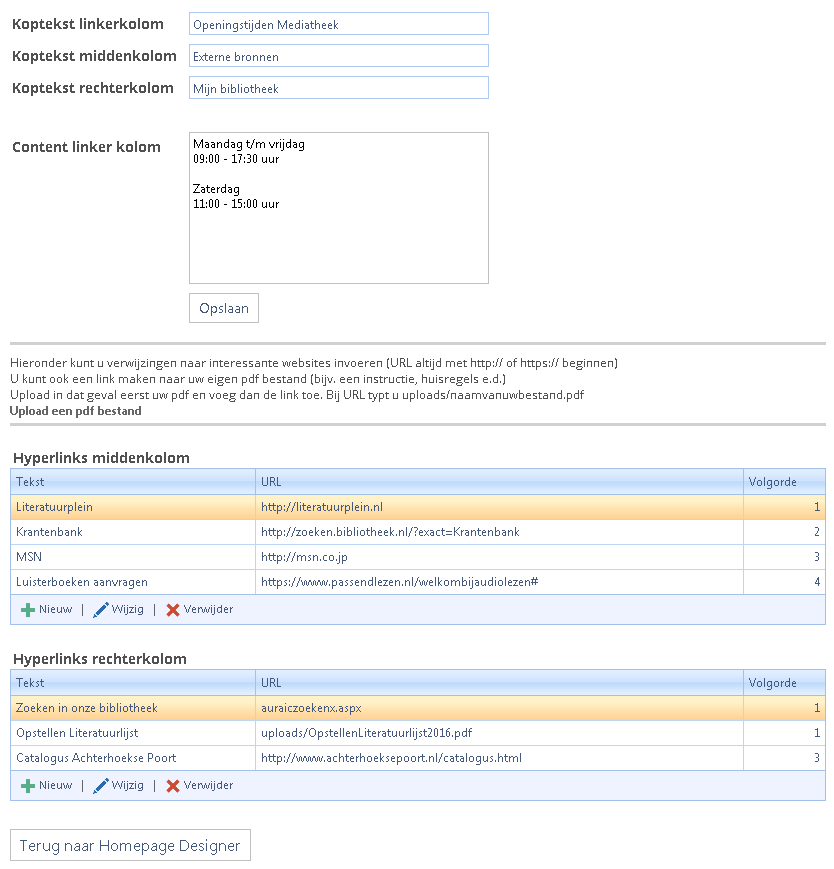Click inside the Content linker kolom textarea
834x869 pixels.
pos(338,208)
